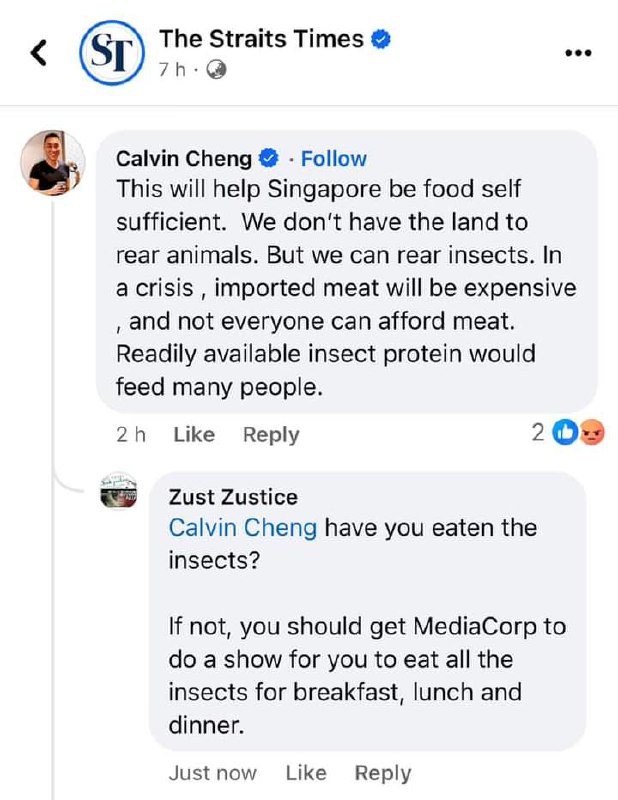Screen dimensions: 618x800
Task: Click the blue thumbs-up reaction icon
Action: (565, 432)
